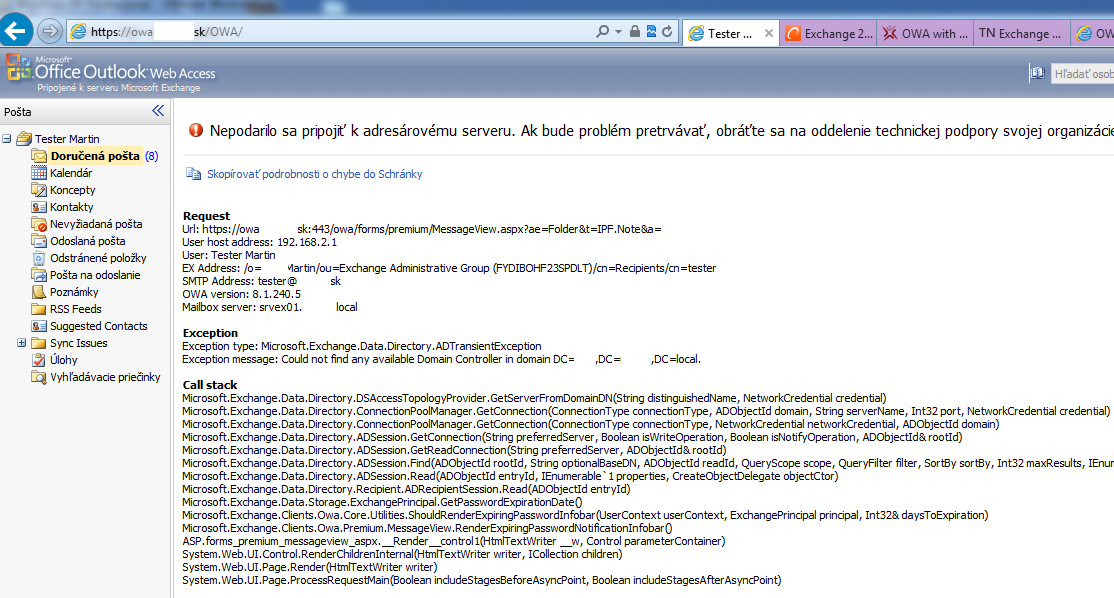Switch to the TN Exchange ... tab

[x=1021, y=33]
